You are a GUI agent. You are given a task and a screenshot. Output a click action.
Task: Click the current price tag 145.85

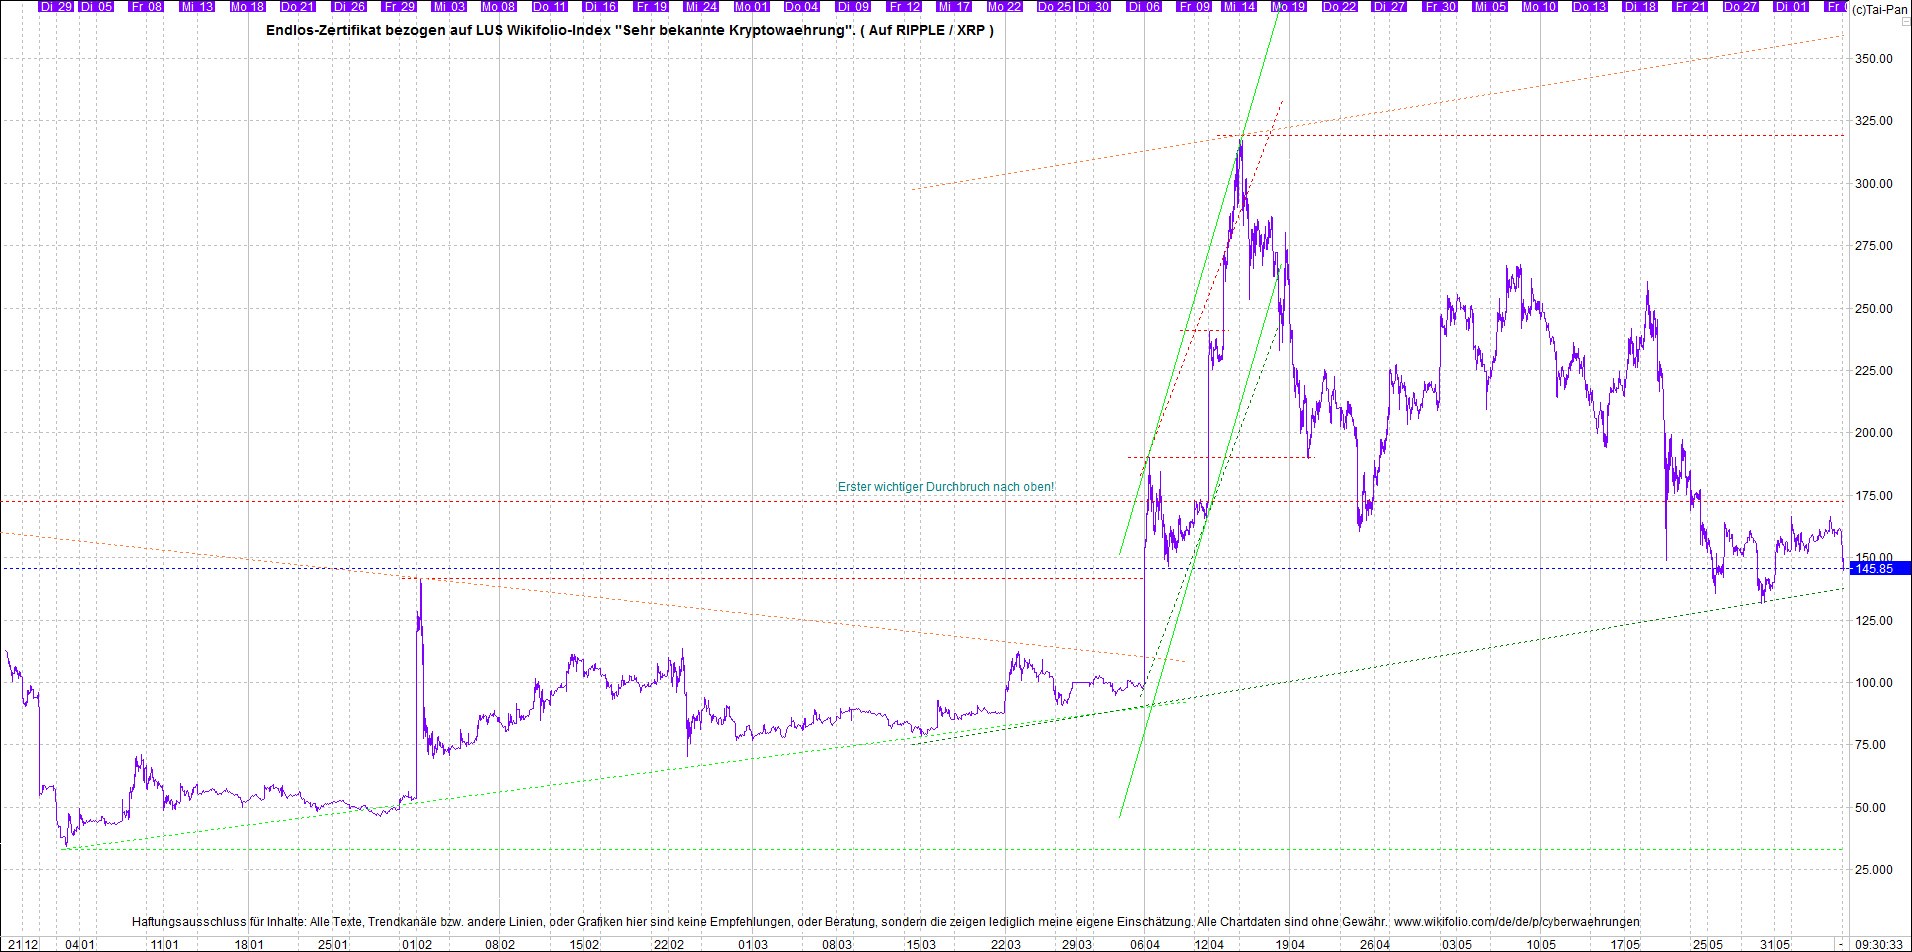point(1878,569)
